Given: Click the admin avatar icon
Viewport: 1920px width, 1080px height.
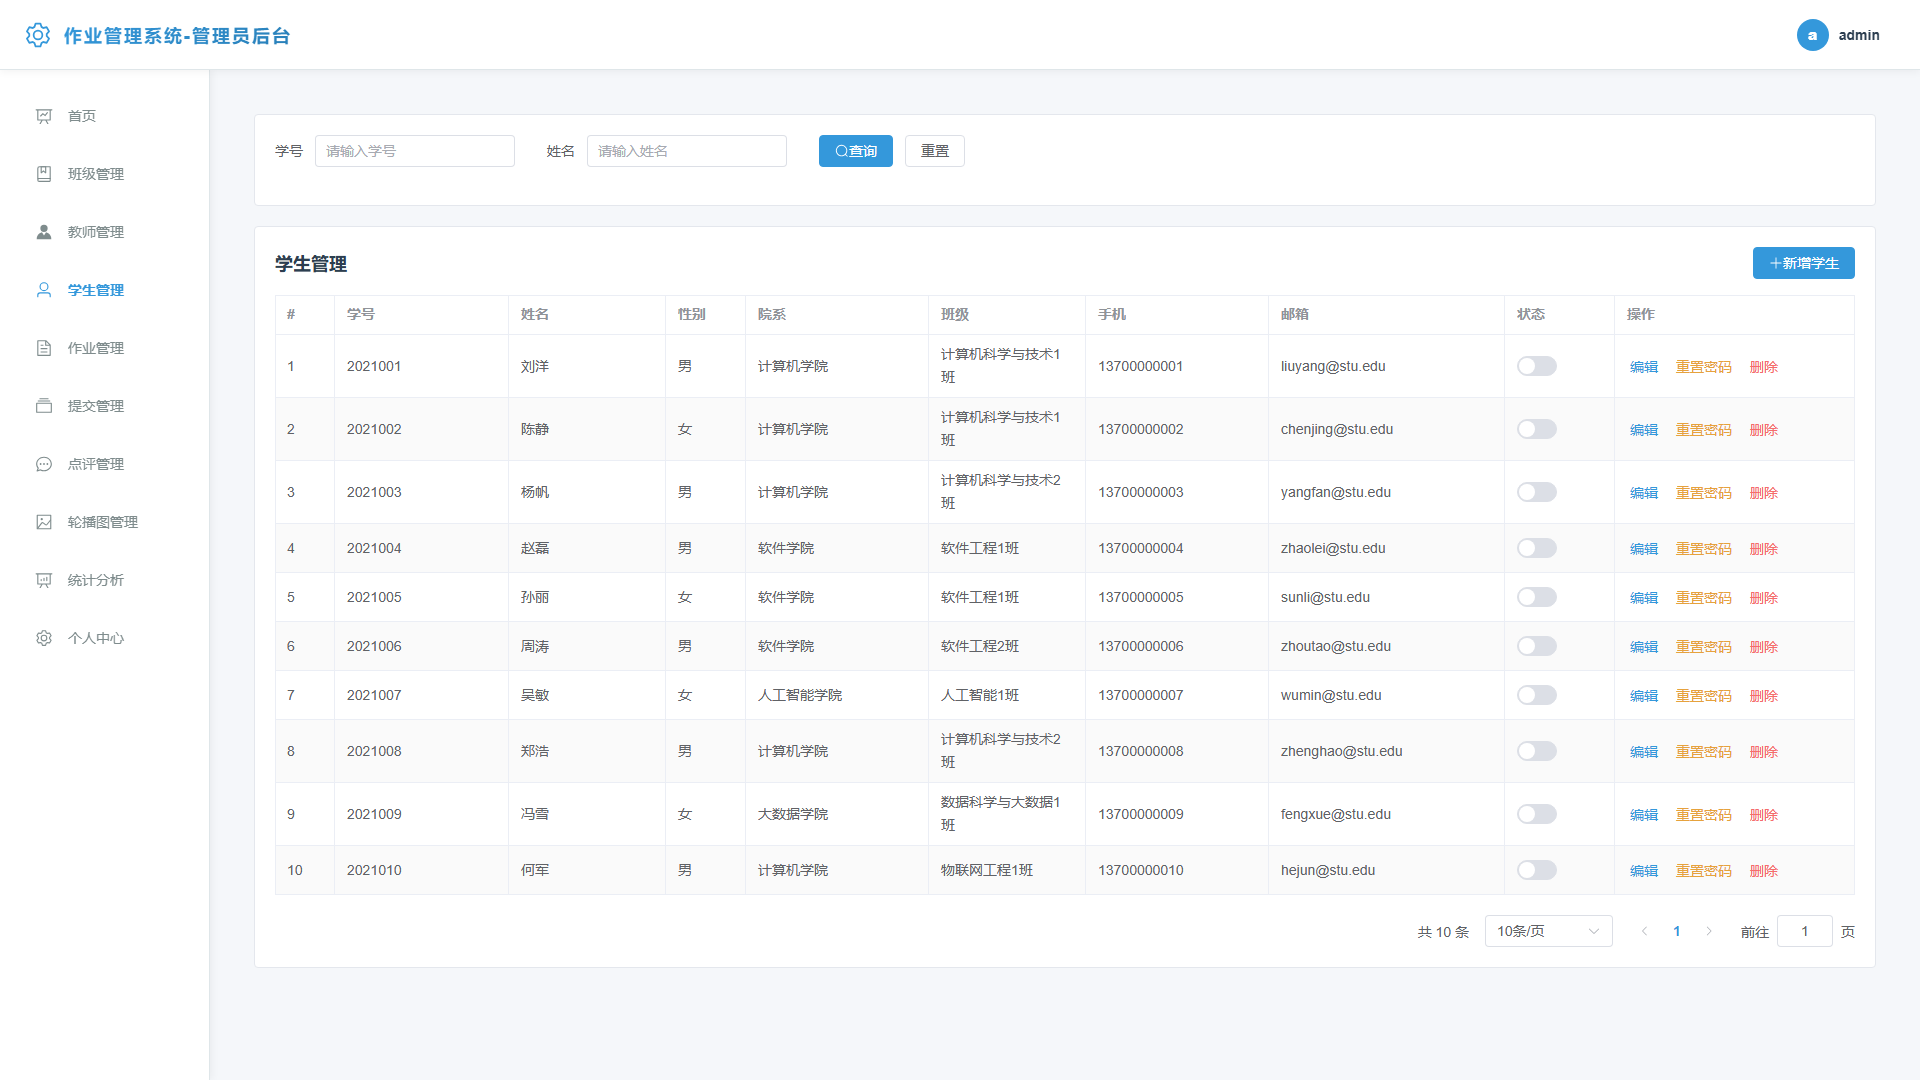Looking at the screenshot, I should [x=1812, y=35].
